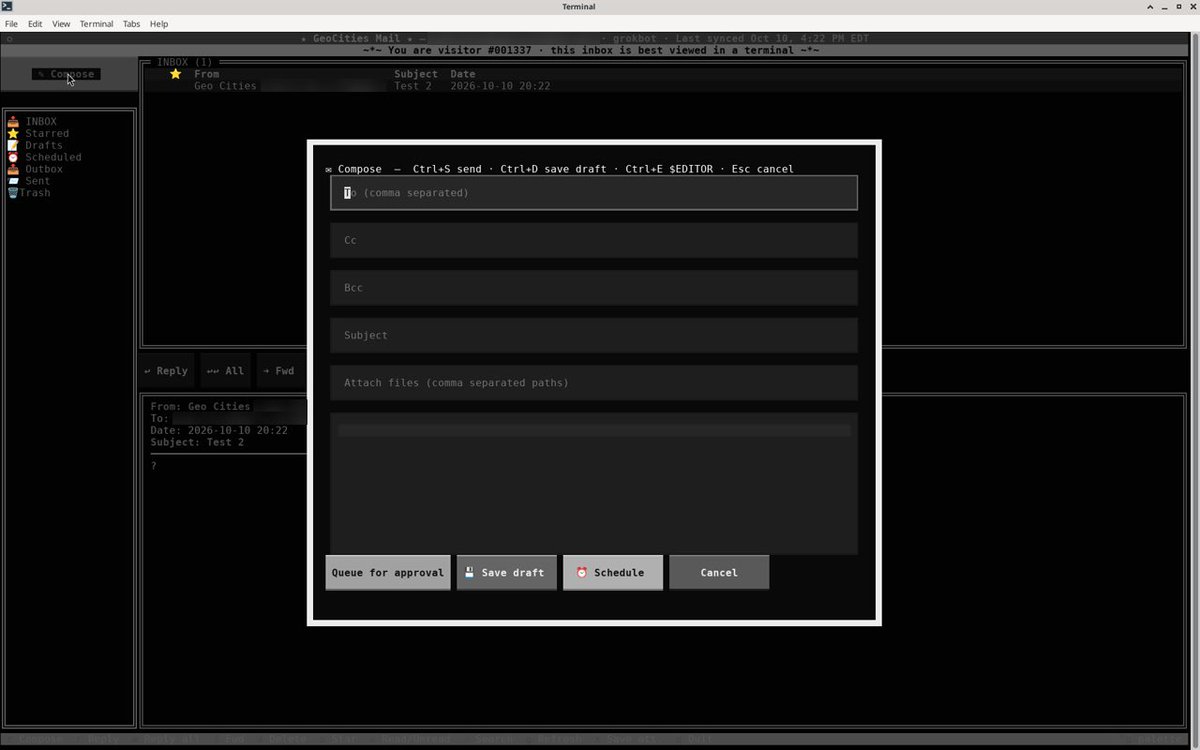Open the View menu
Image resolution: width=1200 pixels, height=750 pixels.
61,23
